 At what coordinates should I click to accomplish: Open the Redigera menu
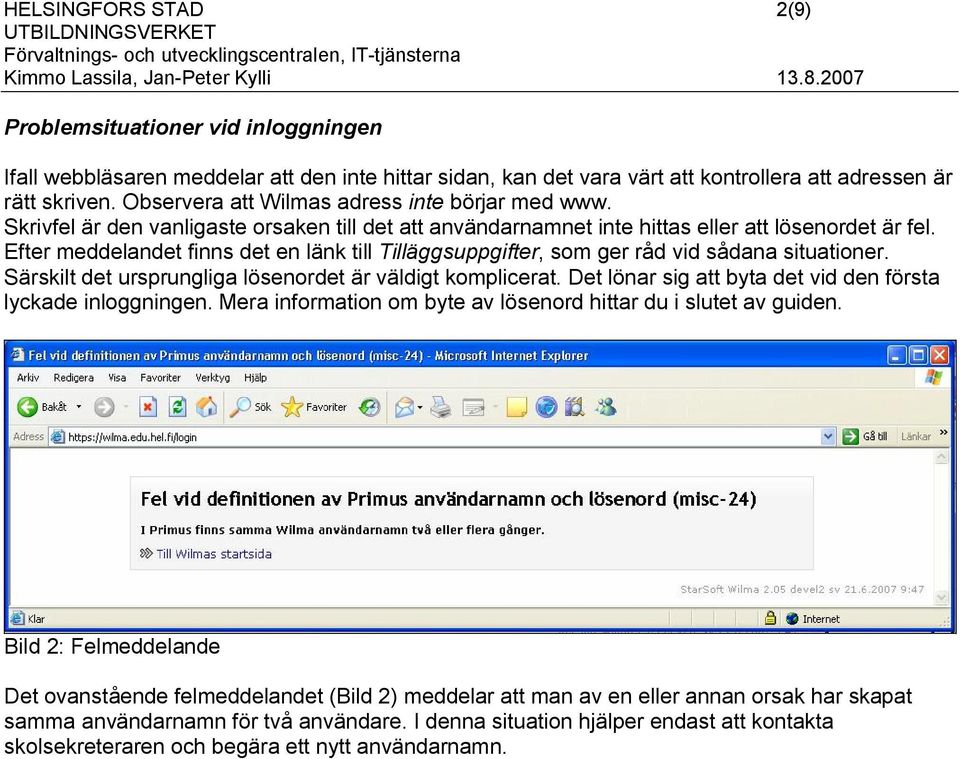[x=73, y=378]
